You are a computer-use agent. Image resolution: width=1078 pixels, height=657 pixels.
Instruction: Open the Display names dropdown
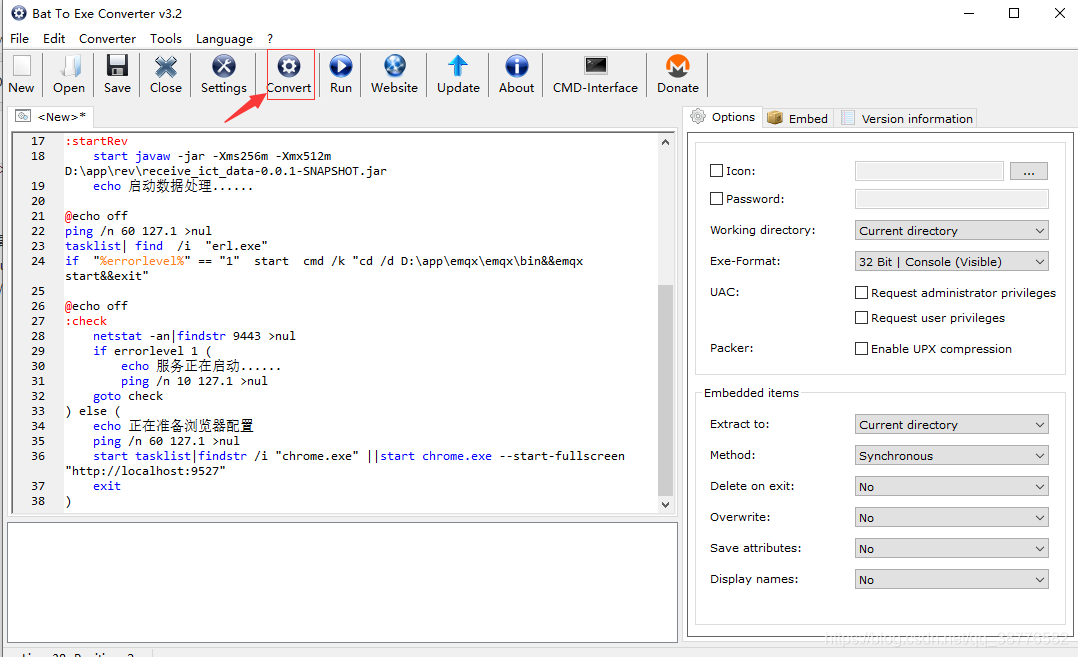coord(952,579)
